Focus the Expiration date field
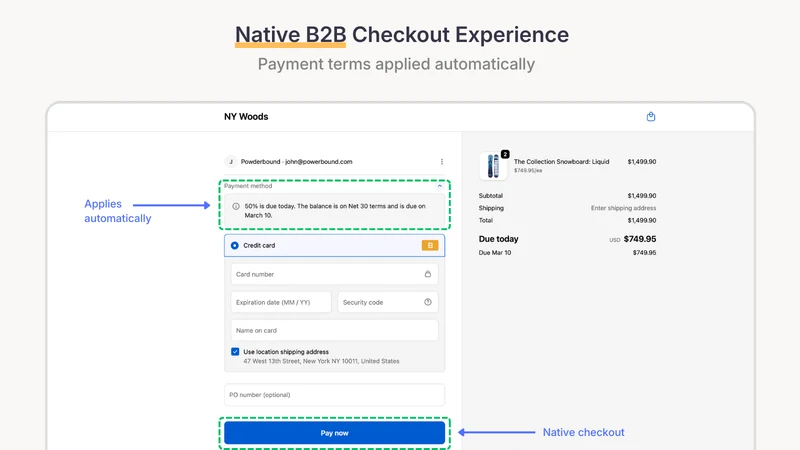800x450 pixels. point(281,302)
